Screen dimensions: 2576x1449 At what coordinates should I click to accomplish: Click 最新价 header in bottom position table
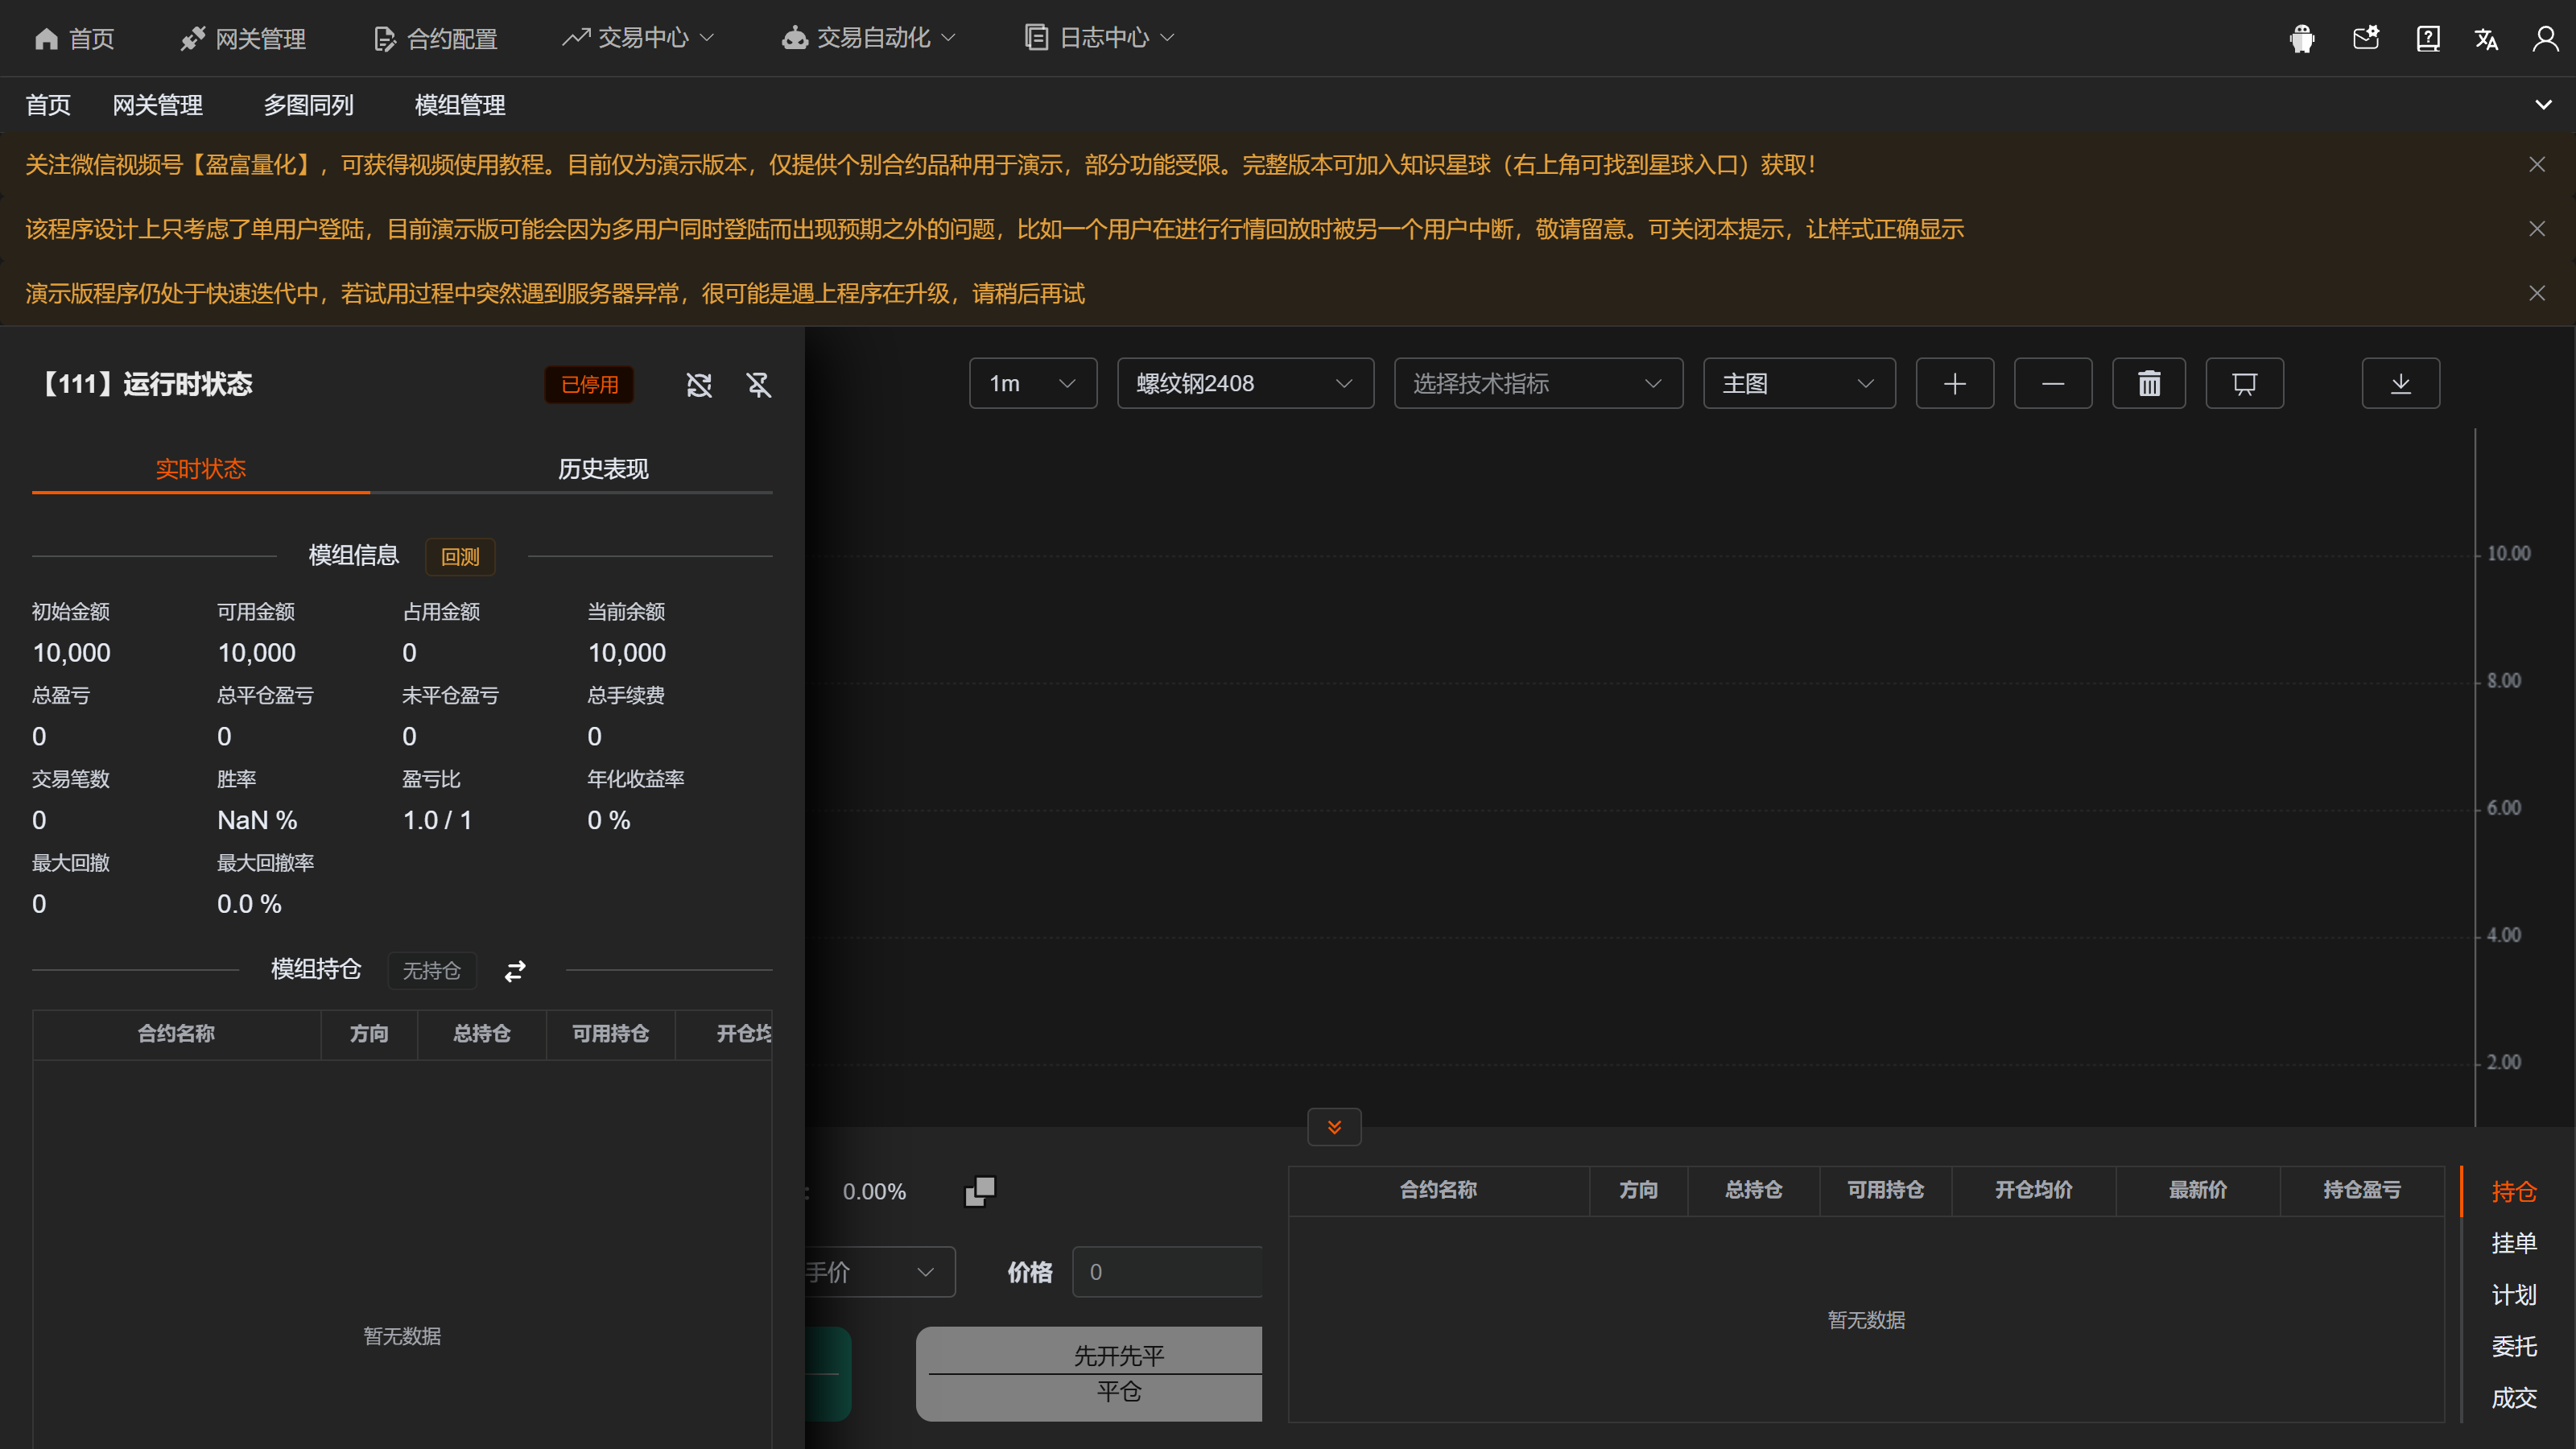[x=2198, y=1190]
